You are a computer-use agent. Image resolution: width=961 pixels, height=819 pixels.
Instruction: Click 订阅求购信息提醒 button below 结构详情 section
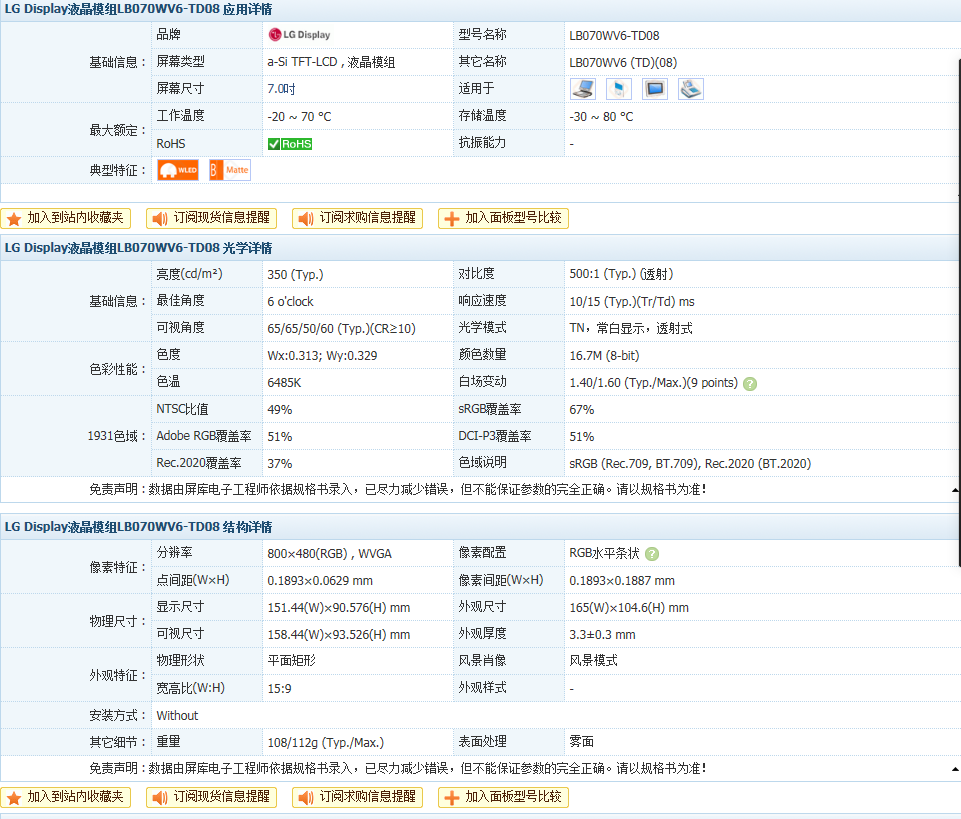tap(357, 797)
